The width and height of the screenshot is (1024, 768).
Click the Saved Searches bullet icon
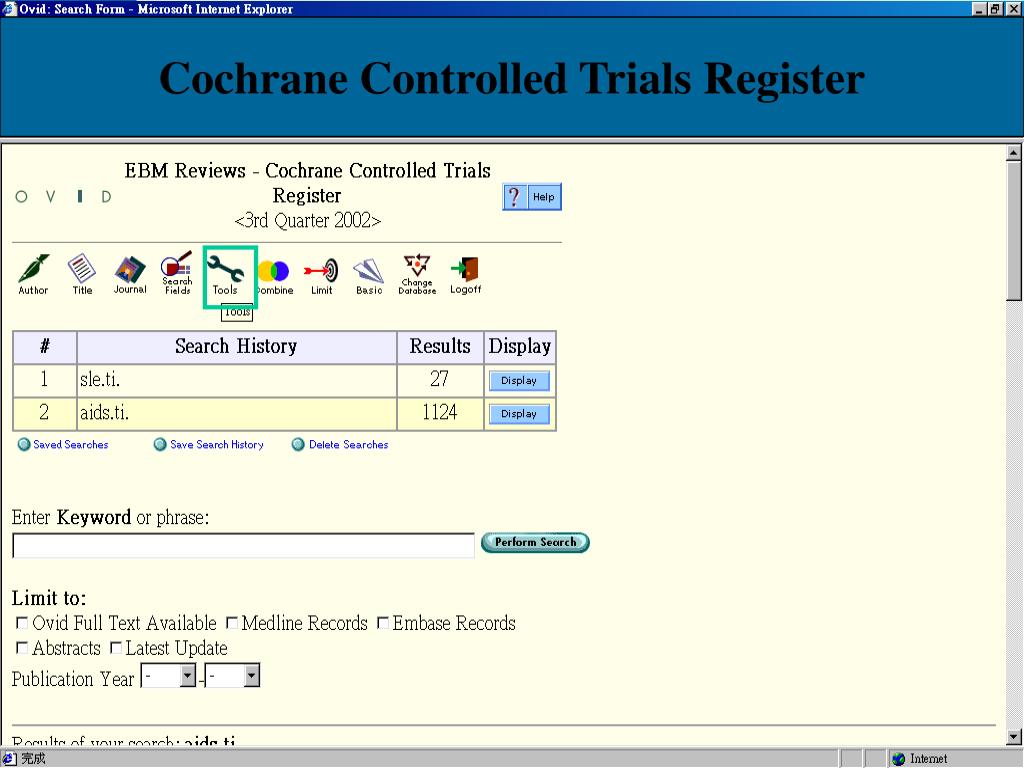pyautogui.click(x=24, y=445)
